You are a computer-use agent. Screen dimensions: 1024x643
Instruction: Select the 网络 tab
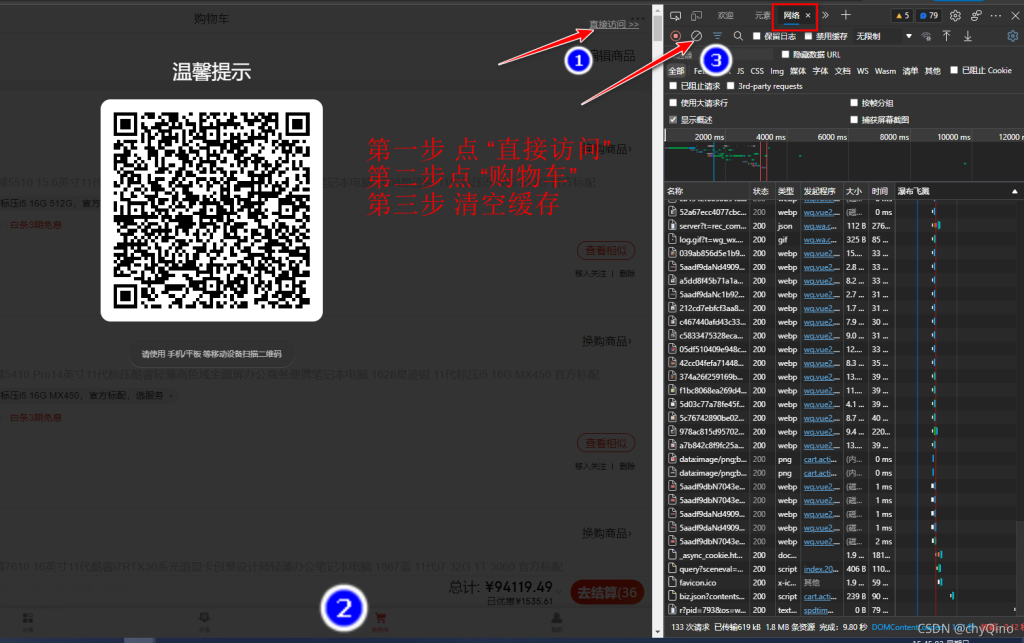(x=792, y=16)
